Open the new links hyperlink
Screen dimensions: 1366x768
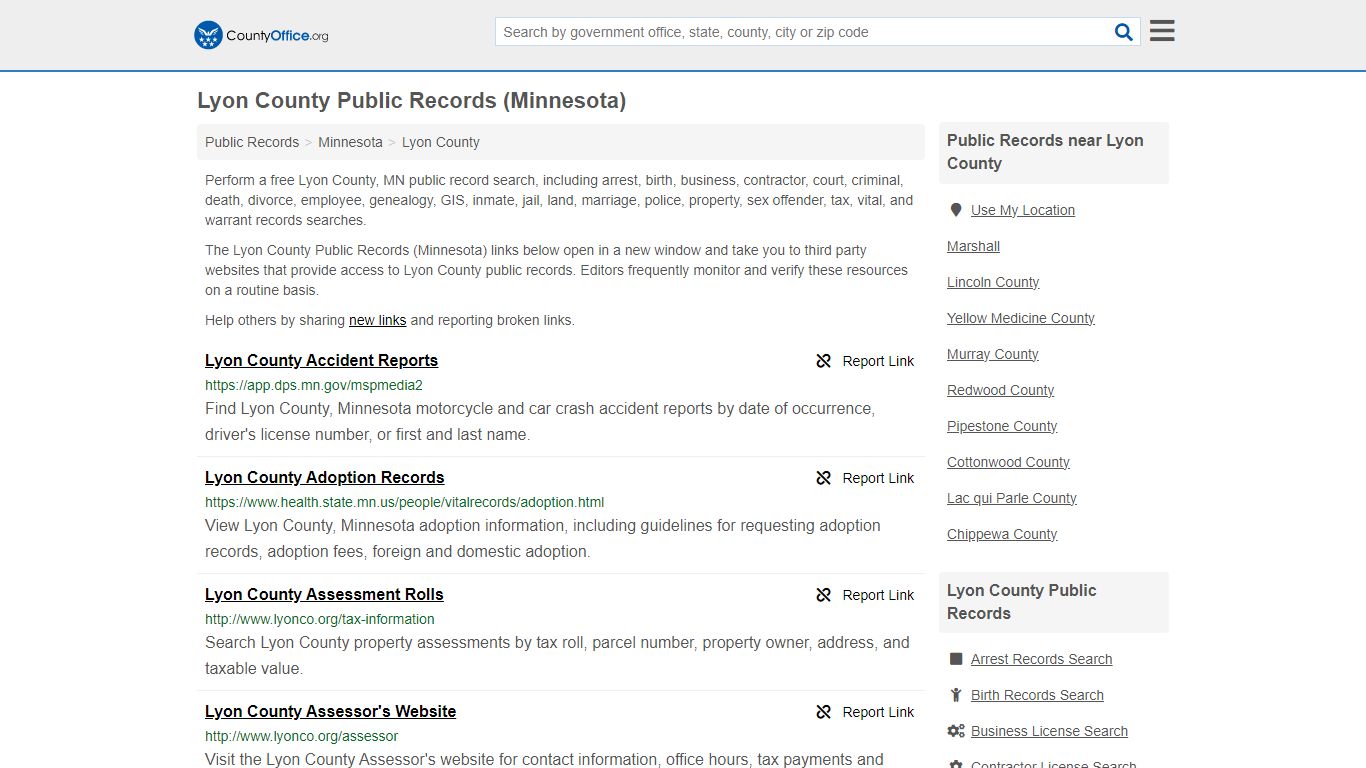(377, 320)
